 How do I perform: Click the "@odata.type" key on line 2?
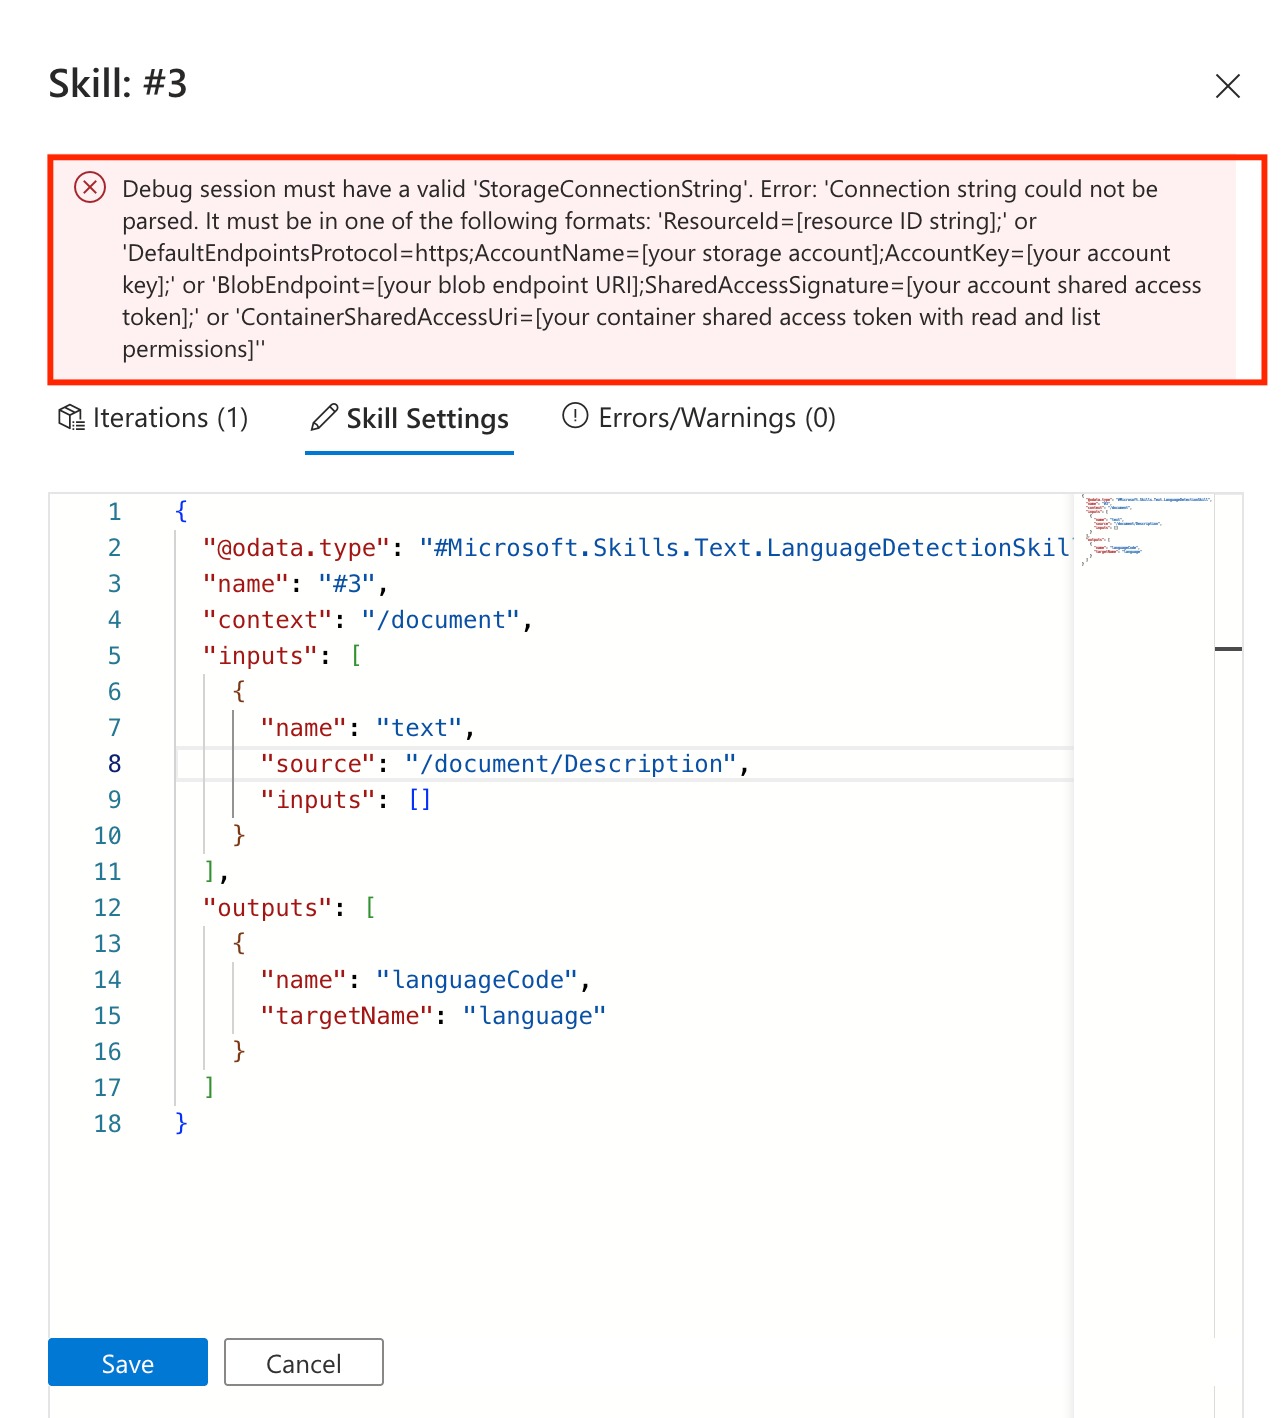point(296,548)
